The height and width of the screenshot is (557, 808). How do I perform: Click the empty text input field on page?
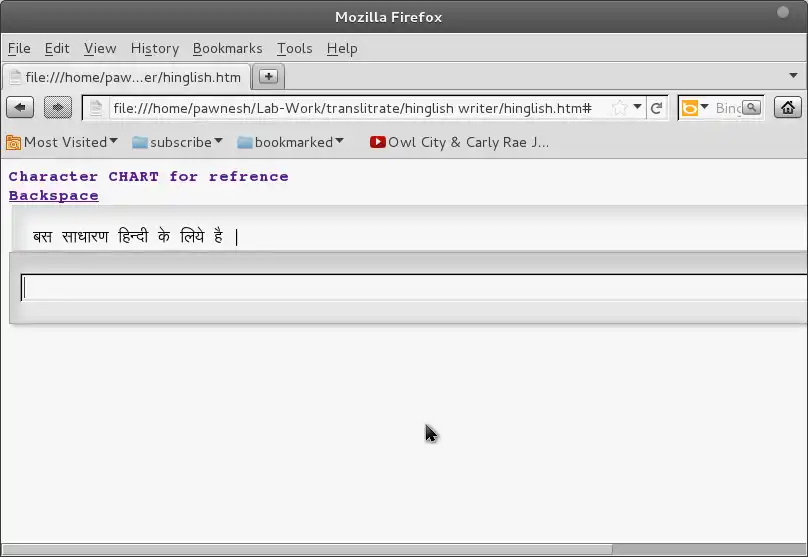coord(414,288)
